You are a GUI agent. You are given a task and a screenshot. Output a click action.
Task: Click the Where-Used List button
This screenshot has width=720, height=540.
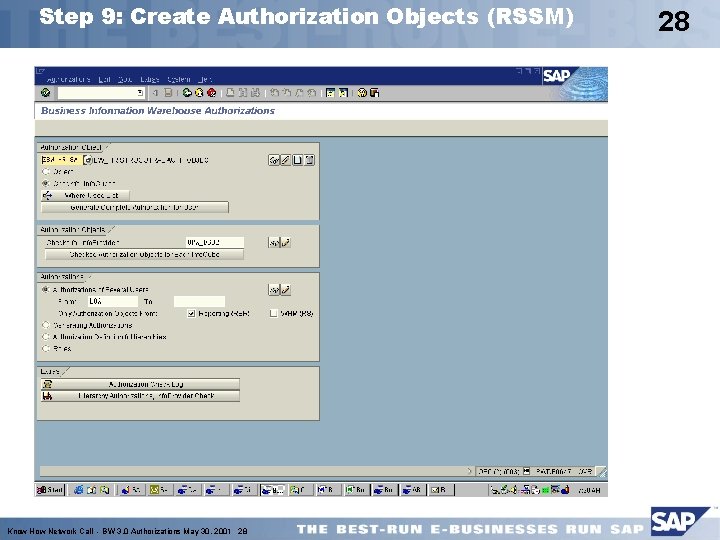(85, 196)
